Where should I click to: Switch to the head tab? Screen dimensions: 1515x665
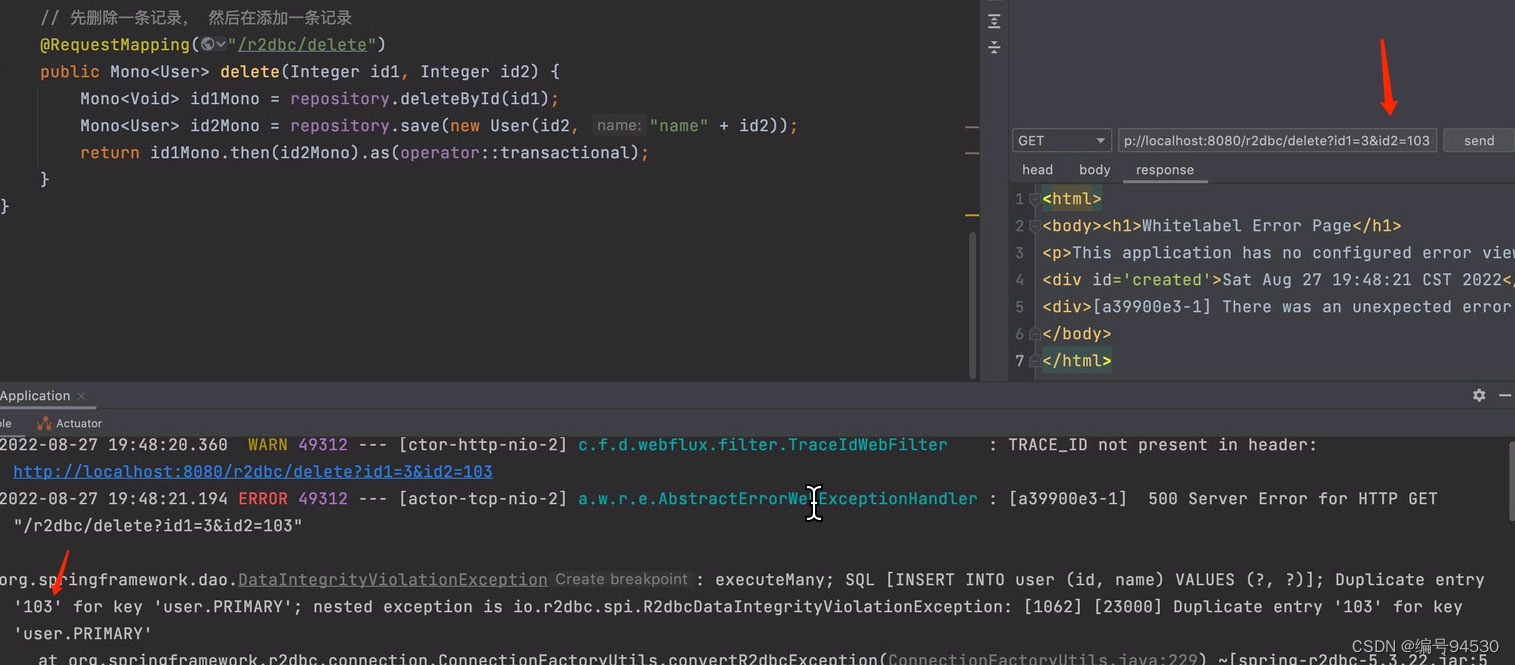pos(1037,170)
